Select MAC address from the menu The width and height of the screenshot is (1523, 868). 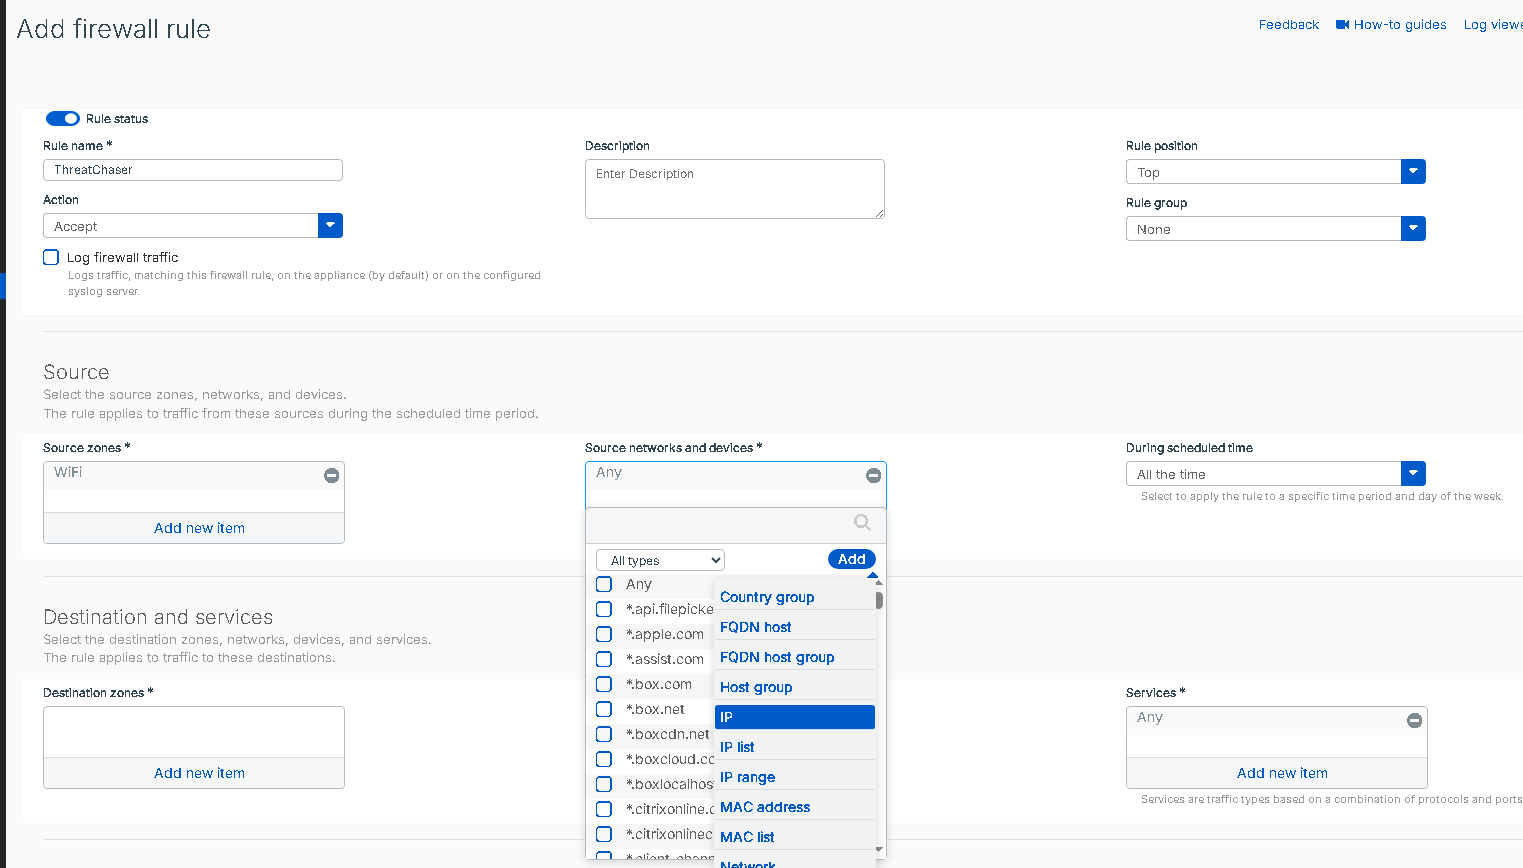coord(765,807)
